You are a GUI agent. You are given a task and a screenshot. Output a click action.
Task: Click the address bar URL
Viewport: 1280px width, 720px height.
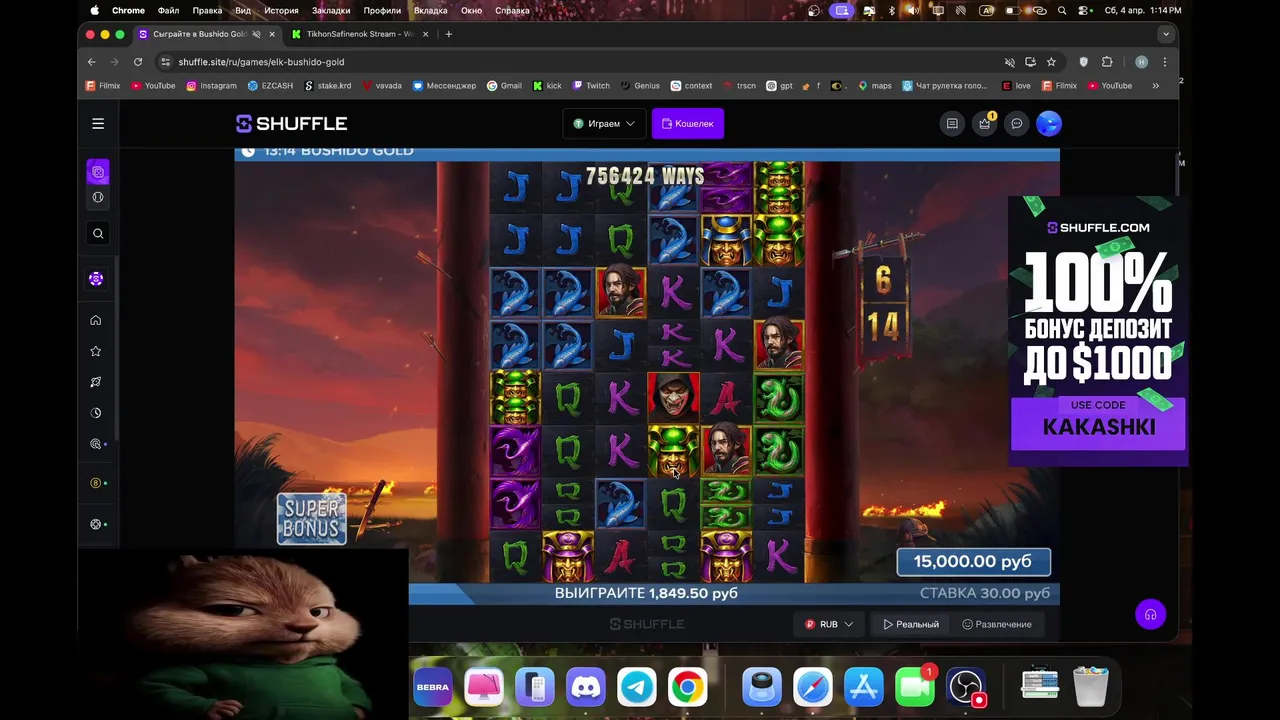coord(261,62)
